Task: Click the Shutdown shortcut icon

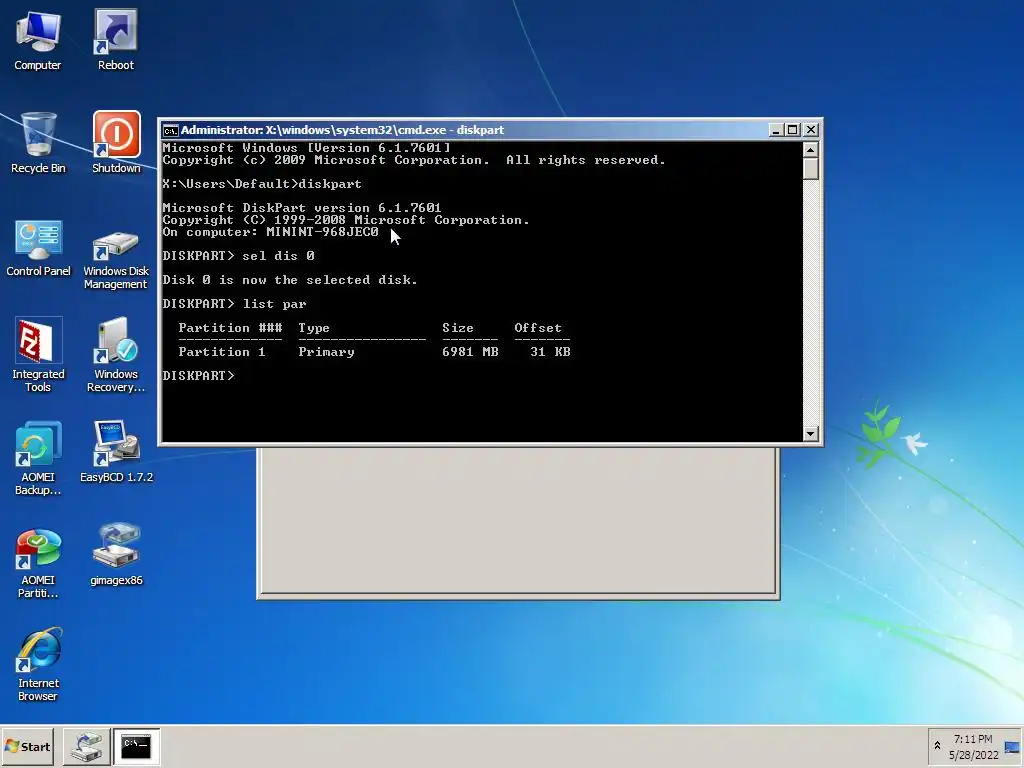Action: (x=116, y=143)
